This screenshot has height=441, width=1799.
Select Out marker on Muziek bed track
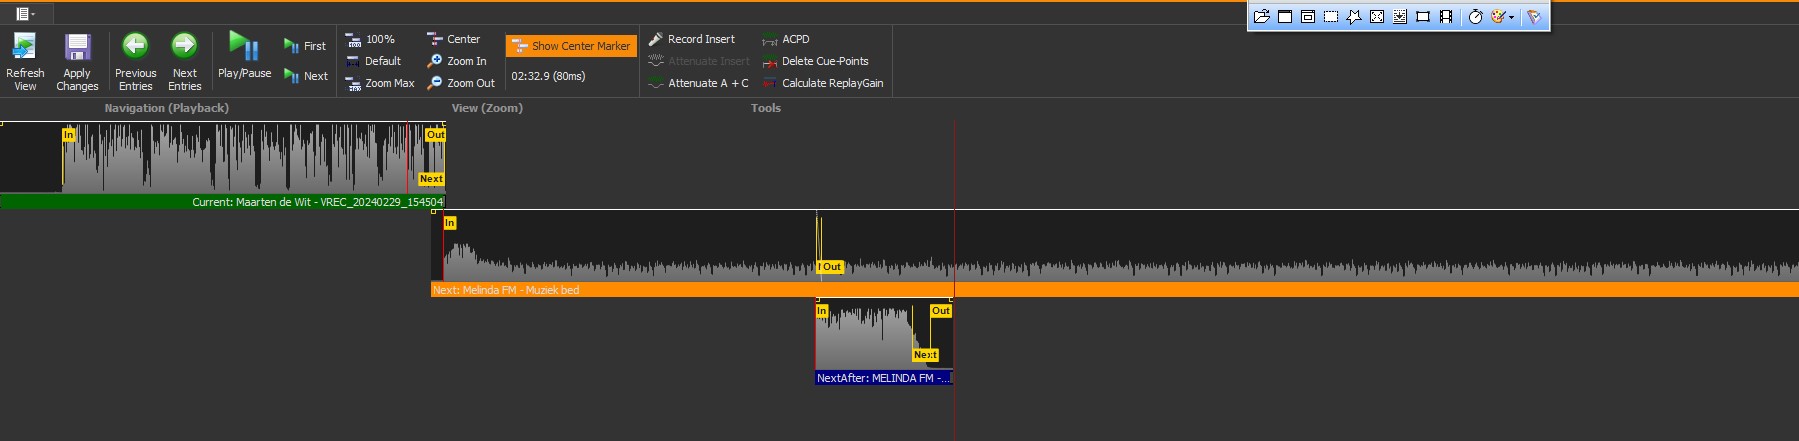pyautogui.click(x=831, y=267)
